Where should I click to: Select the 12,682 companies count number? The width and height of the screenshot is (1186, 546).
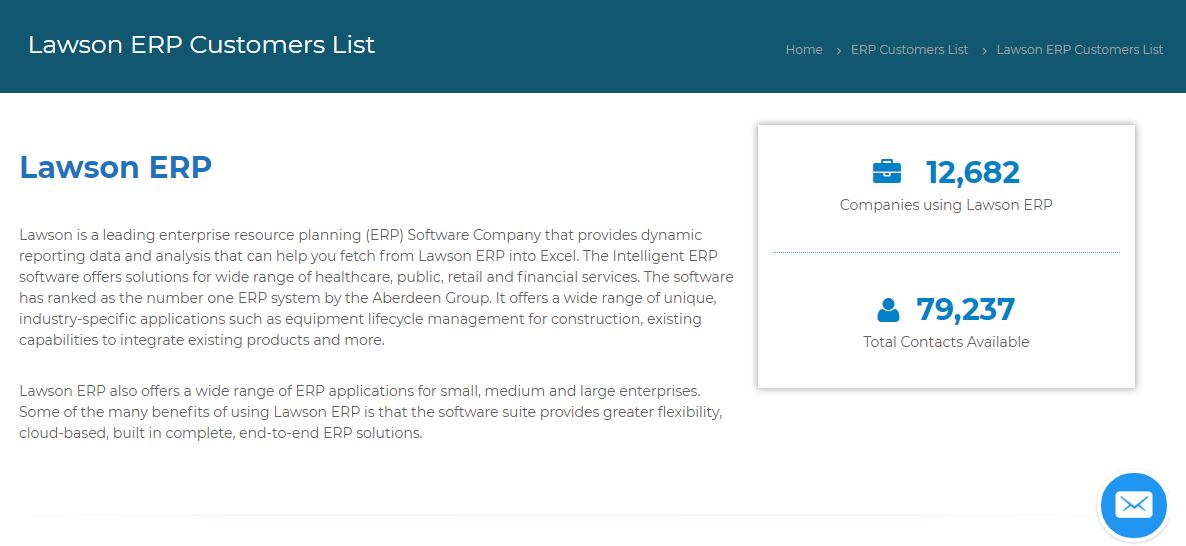click(973, 172)
